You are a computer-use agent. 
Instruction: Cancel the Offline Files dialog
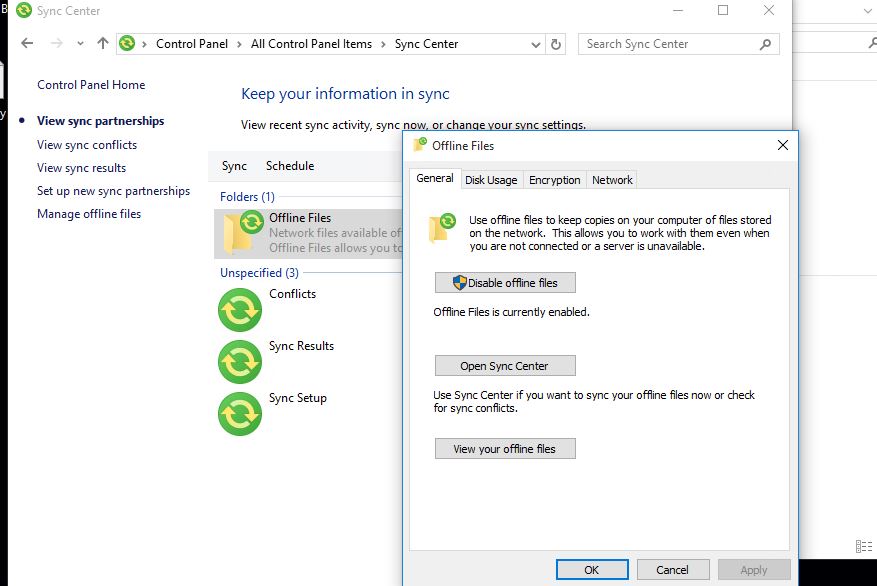(673, 570)
